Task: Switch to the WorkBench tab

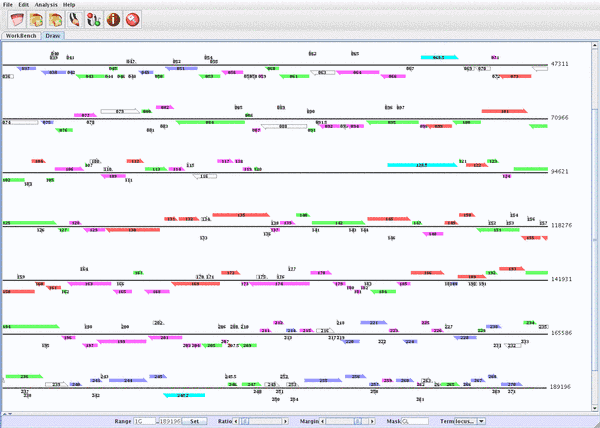Action: tap(20, 35)
